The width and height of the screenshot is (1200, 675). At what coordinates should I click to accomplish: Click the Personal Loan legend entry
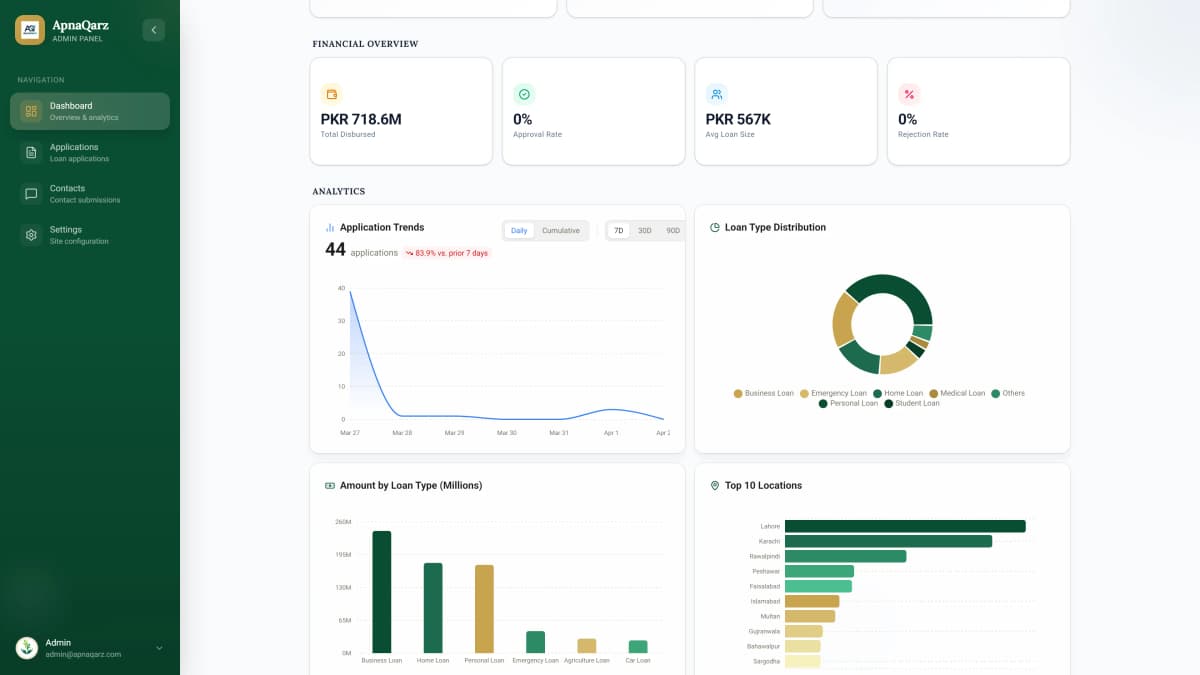848,403
